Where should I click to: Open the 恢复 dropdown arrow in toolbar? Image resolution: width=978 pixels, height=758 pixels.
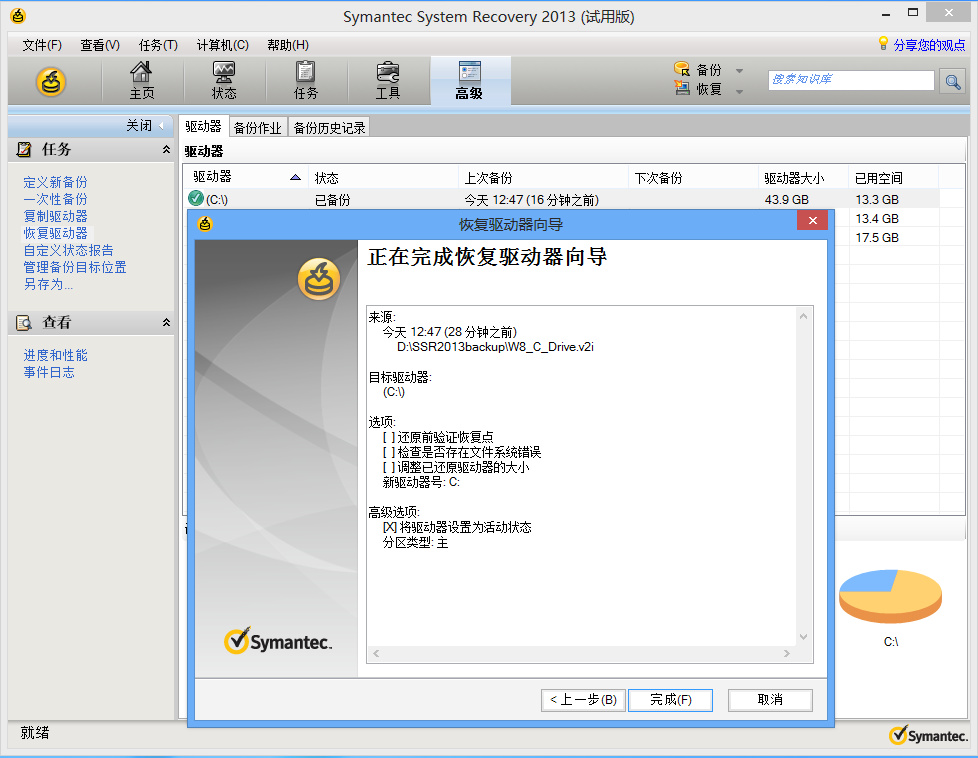point(739,91)
